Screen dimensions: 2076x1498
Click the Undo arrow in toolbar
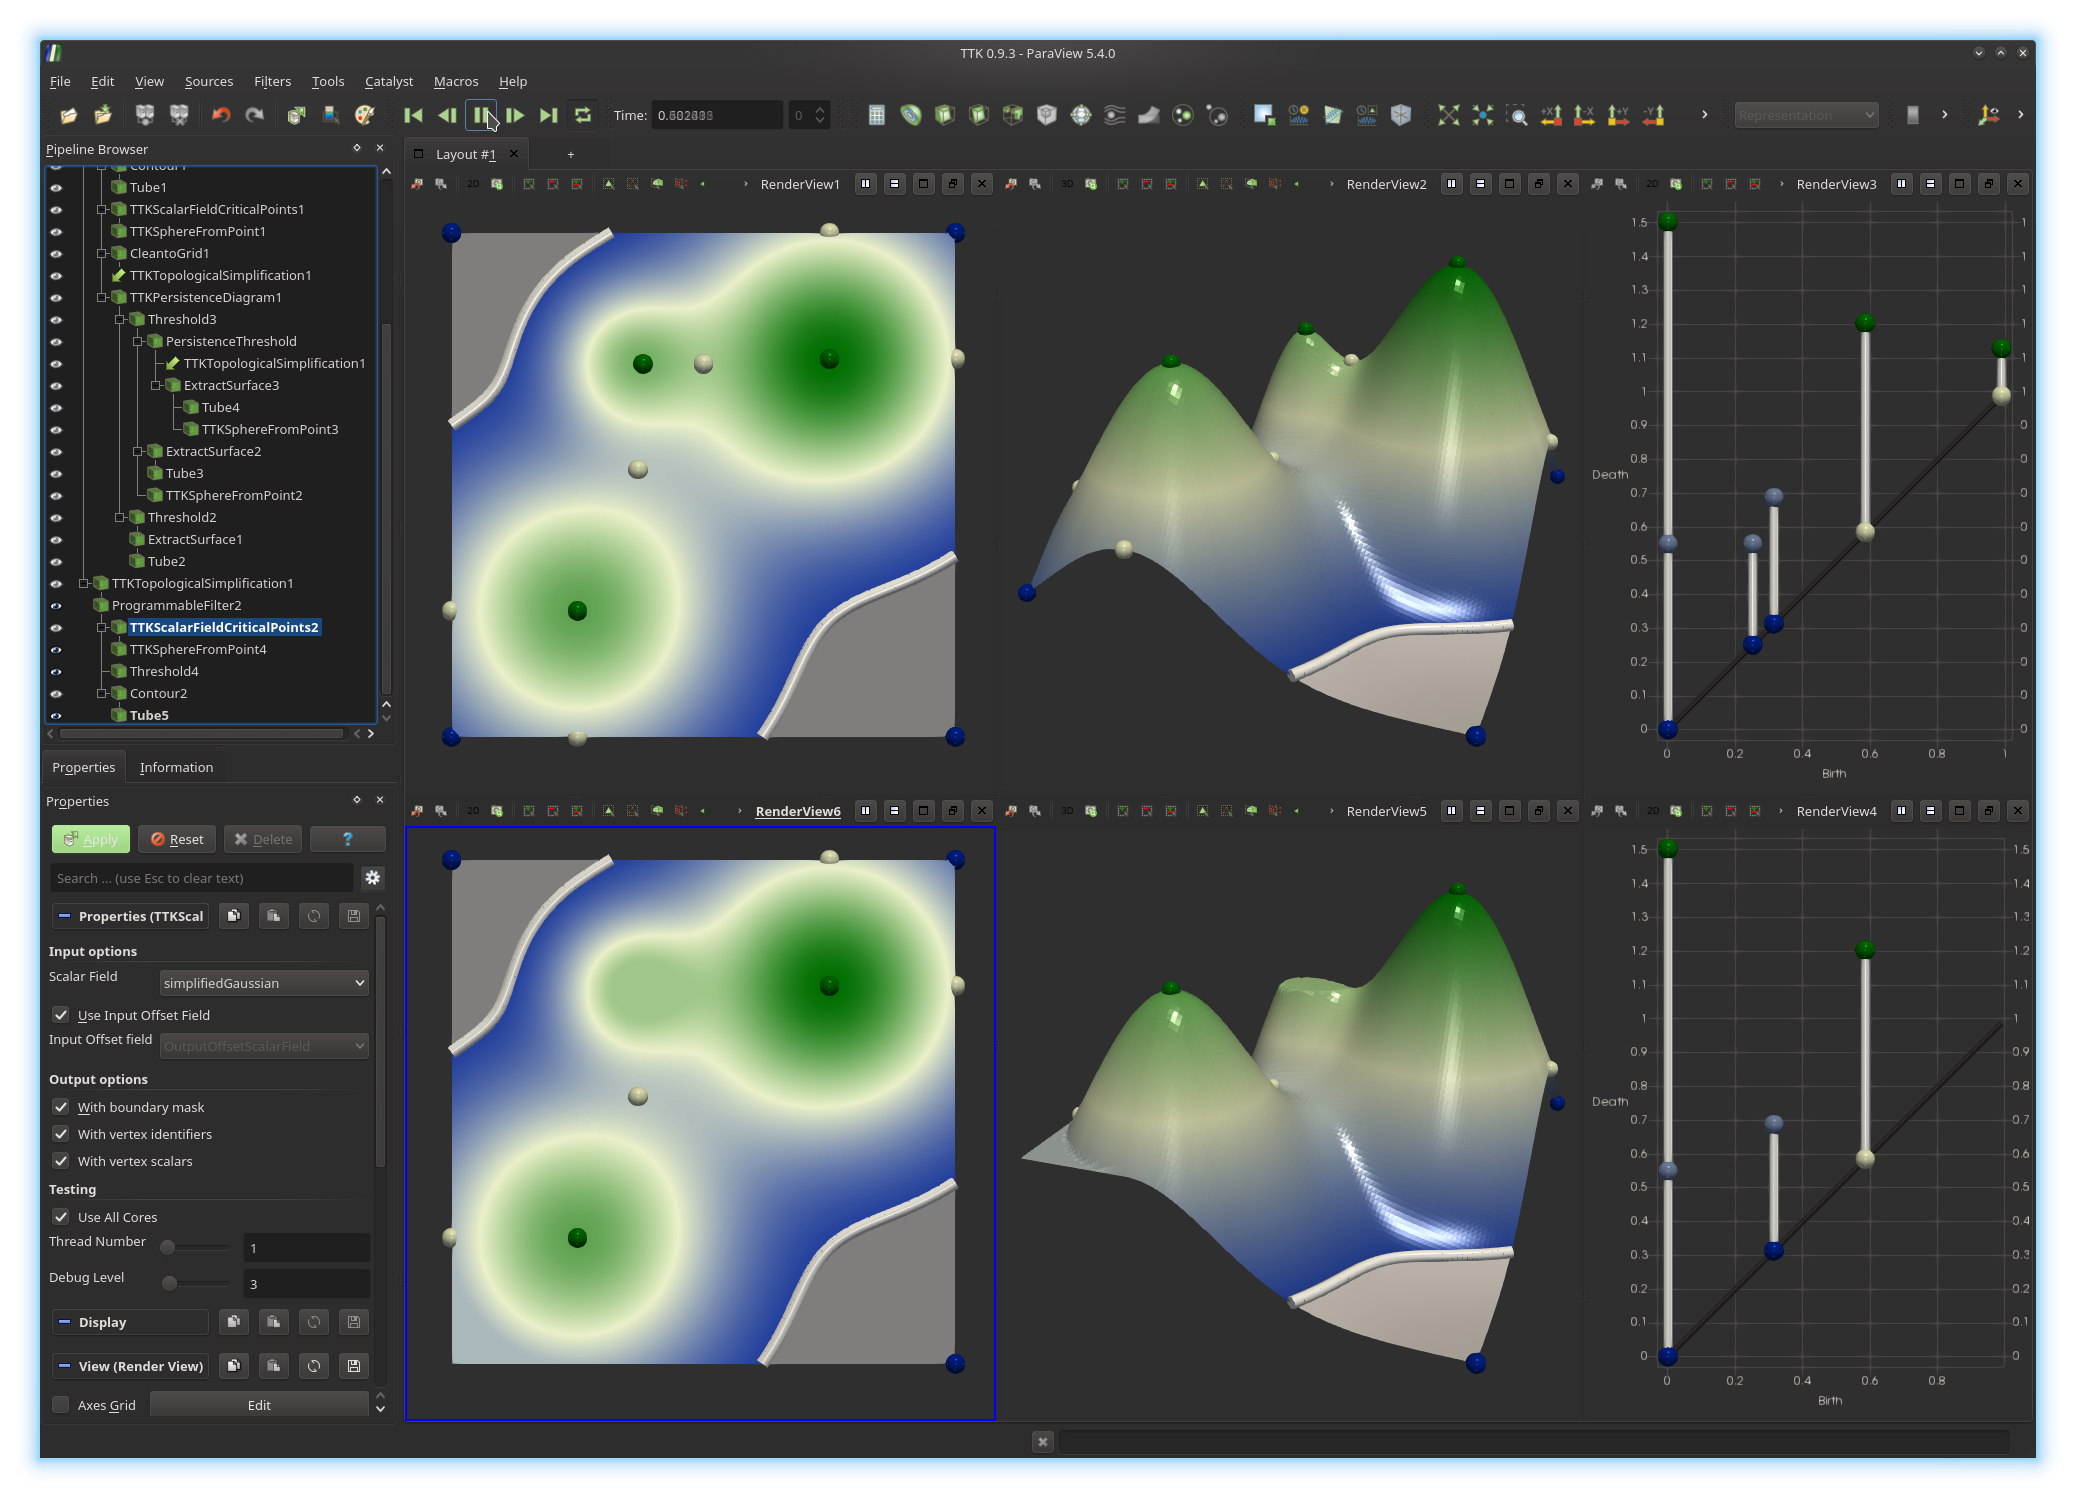[x=221, y=115]
